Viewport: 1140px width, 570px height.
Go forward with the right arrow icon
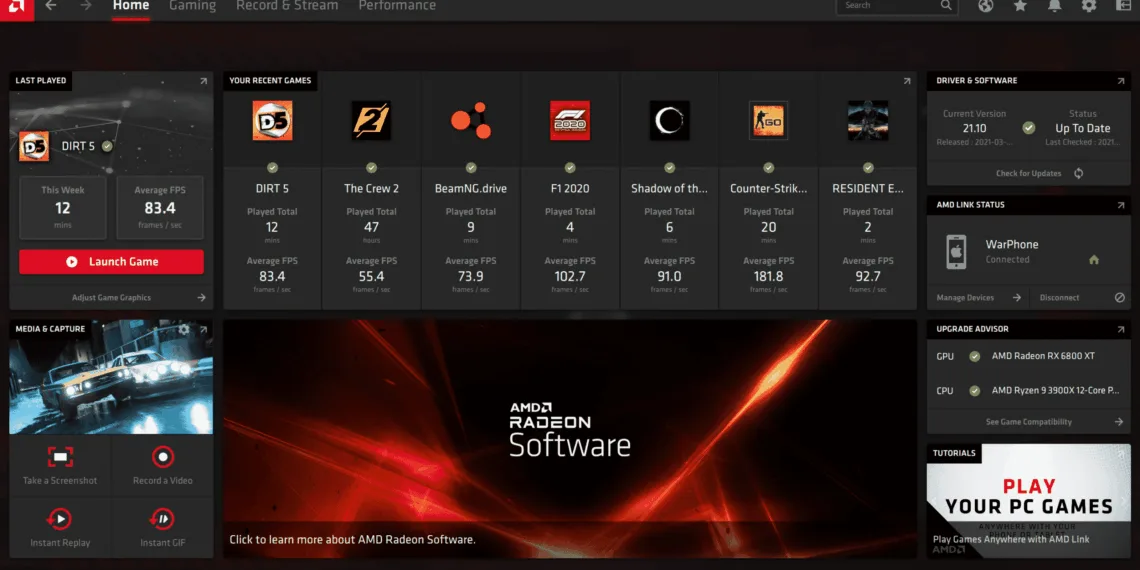click(x=86, y=6)
